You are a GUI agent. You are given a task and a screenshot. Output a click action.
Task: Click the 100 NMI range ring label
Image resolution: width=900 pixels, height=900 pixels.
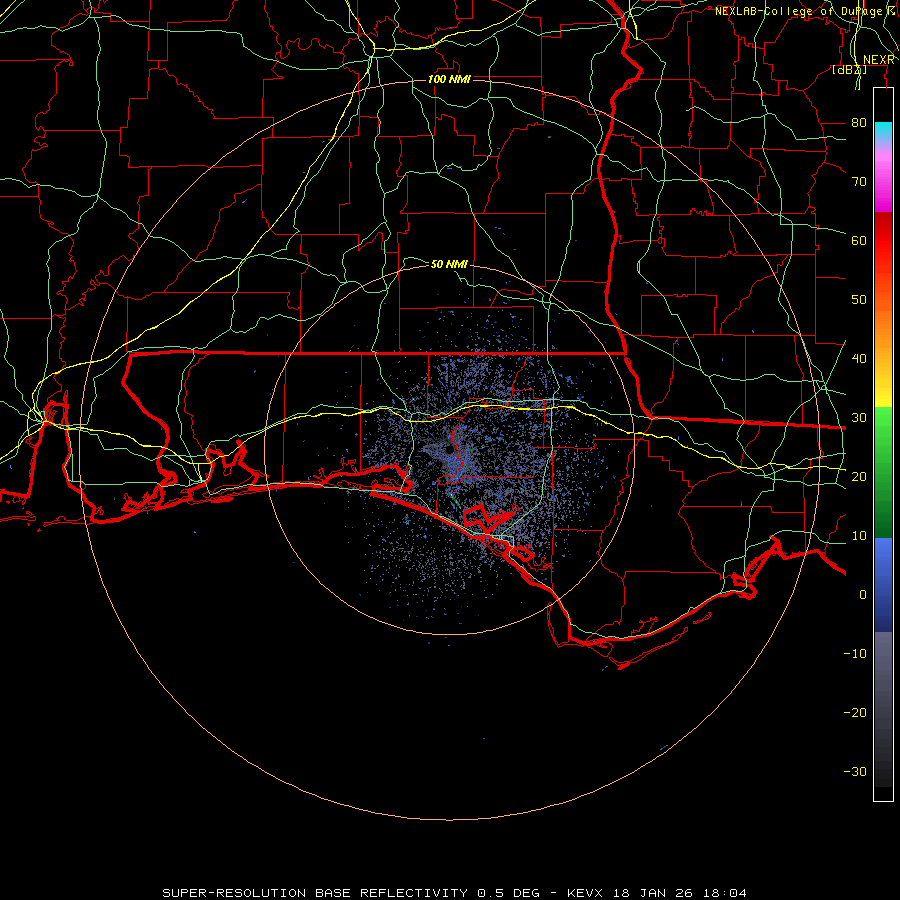pyautogui.click(x=449, y=79)
